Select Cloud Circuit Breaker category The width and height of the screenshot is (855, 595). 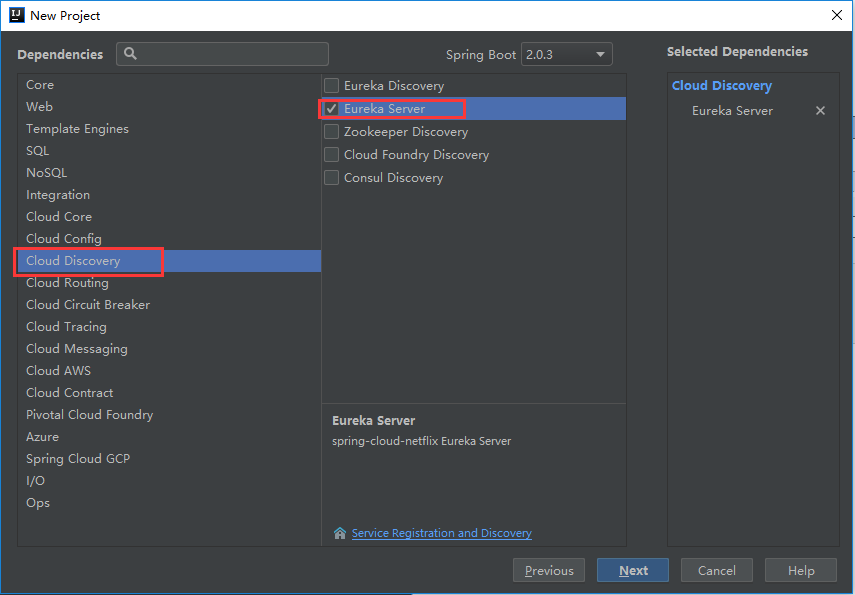point(169,304)
